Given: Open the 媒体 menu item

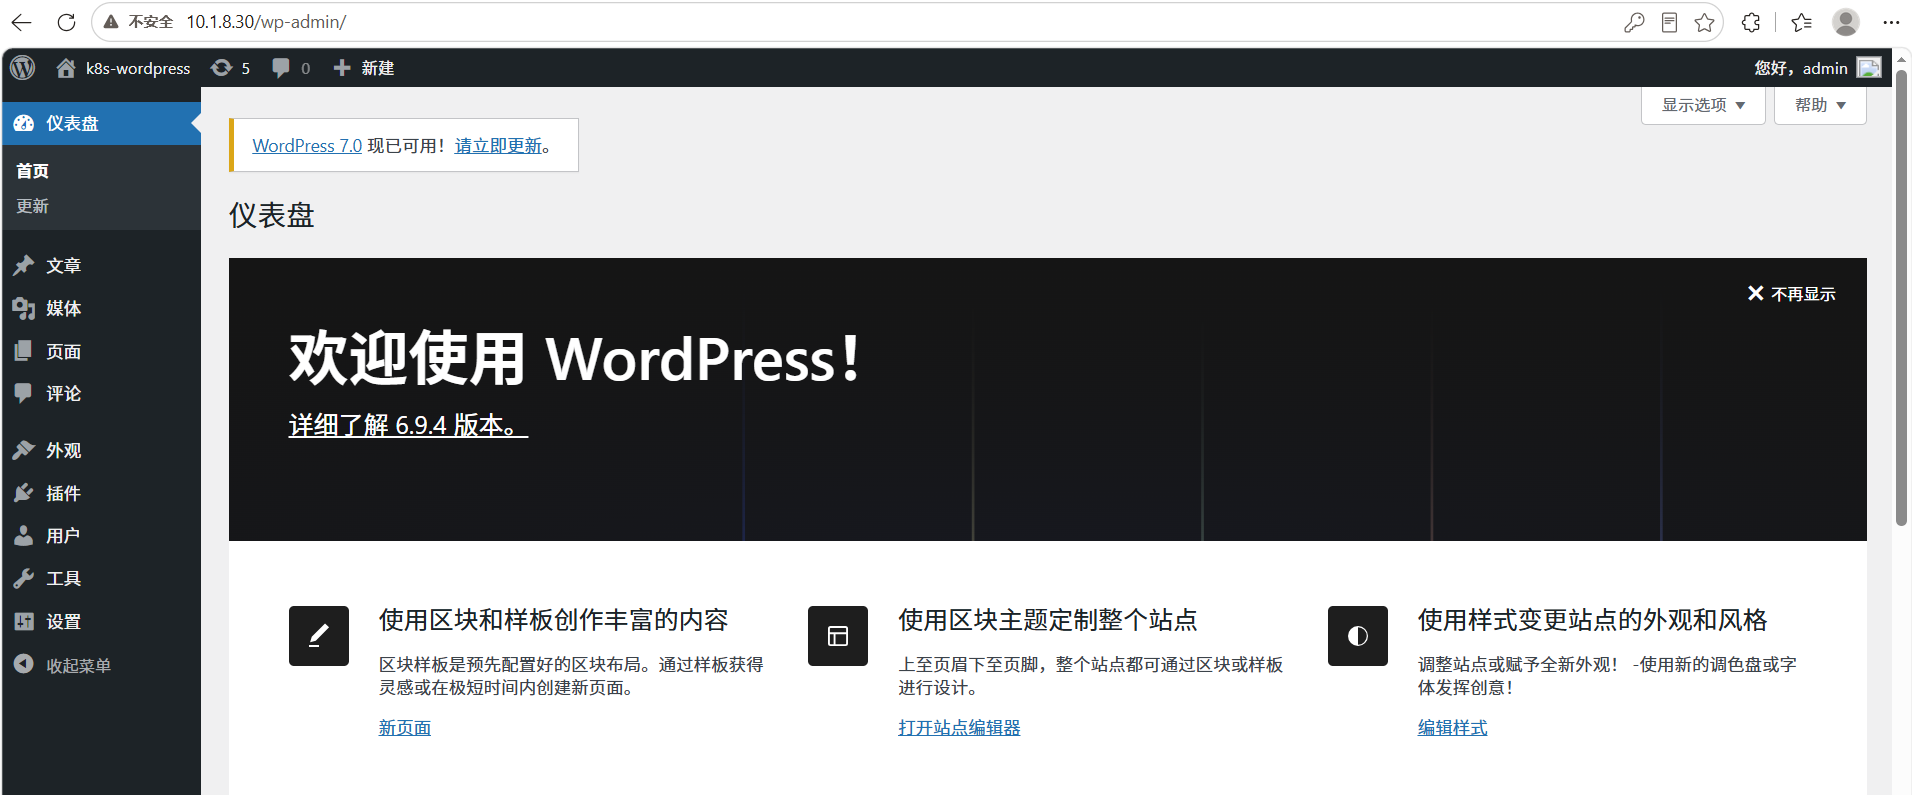Looking at the screenshot, I should (101, 308).
